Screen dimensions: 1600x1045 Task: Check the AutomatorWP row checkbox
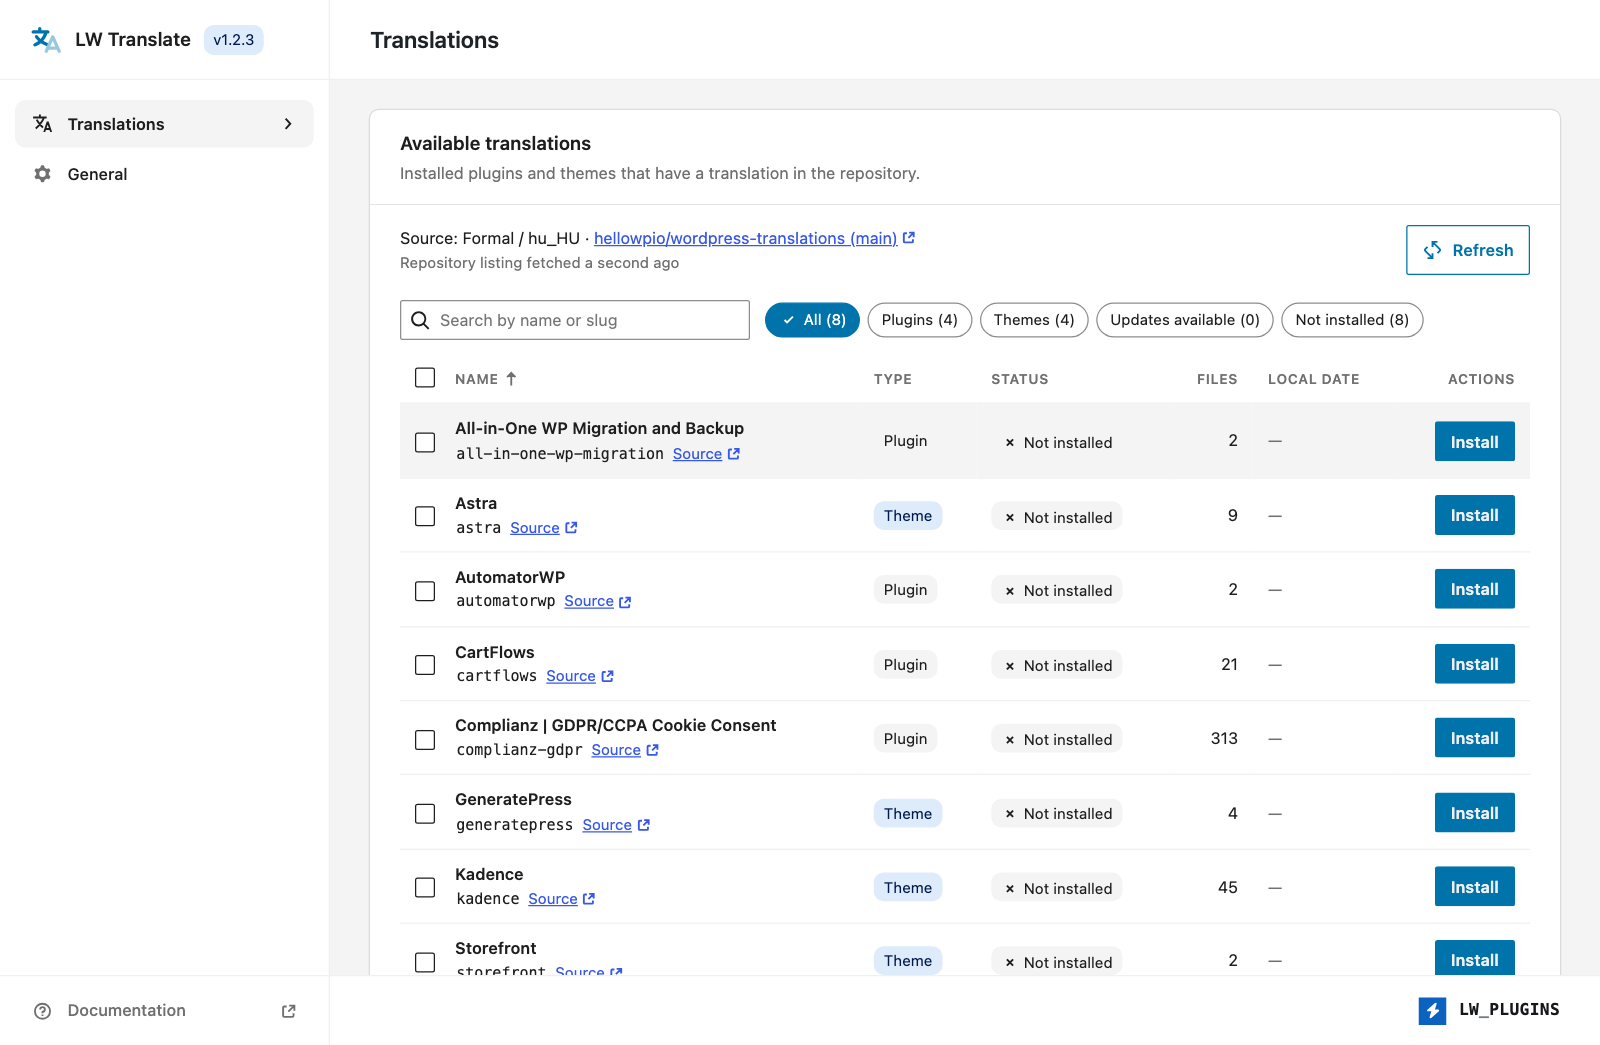[425, 591]
